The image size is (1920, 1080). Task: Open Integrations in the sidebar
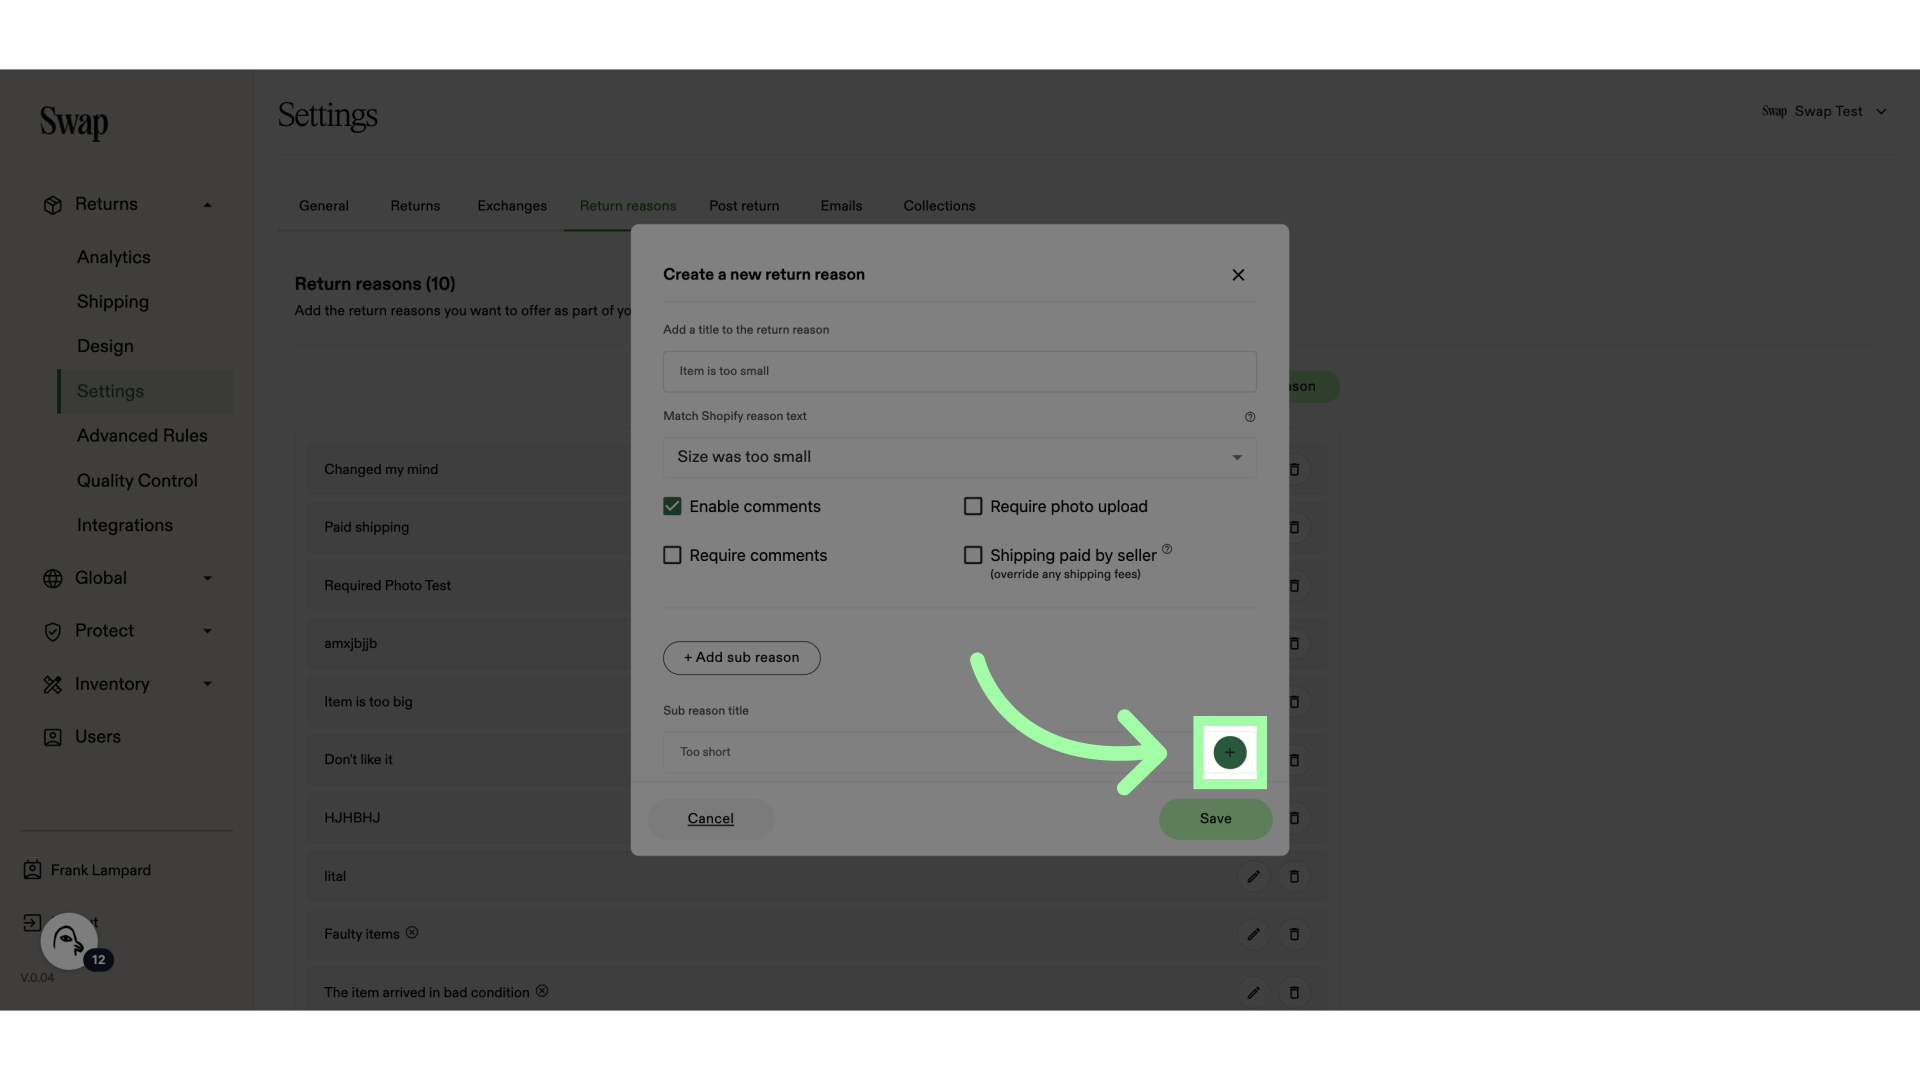125,526
